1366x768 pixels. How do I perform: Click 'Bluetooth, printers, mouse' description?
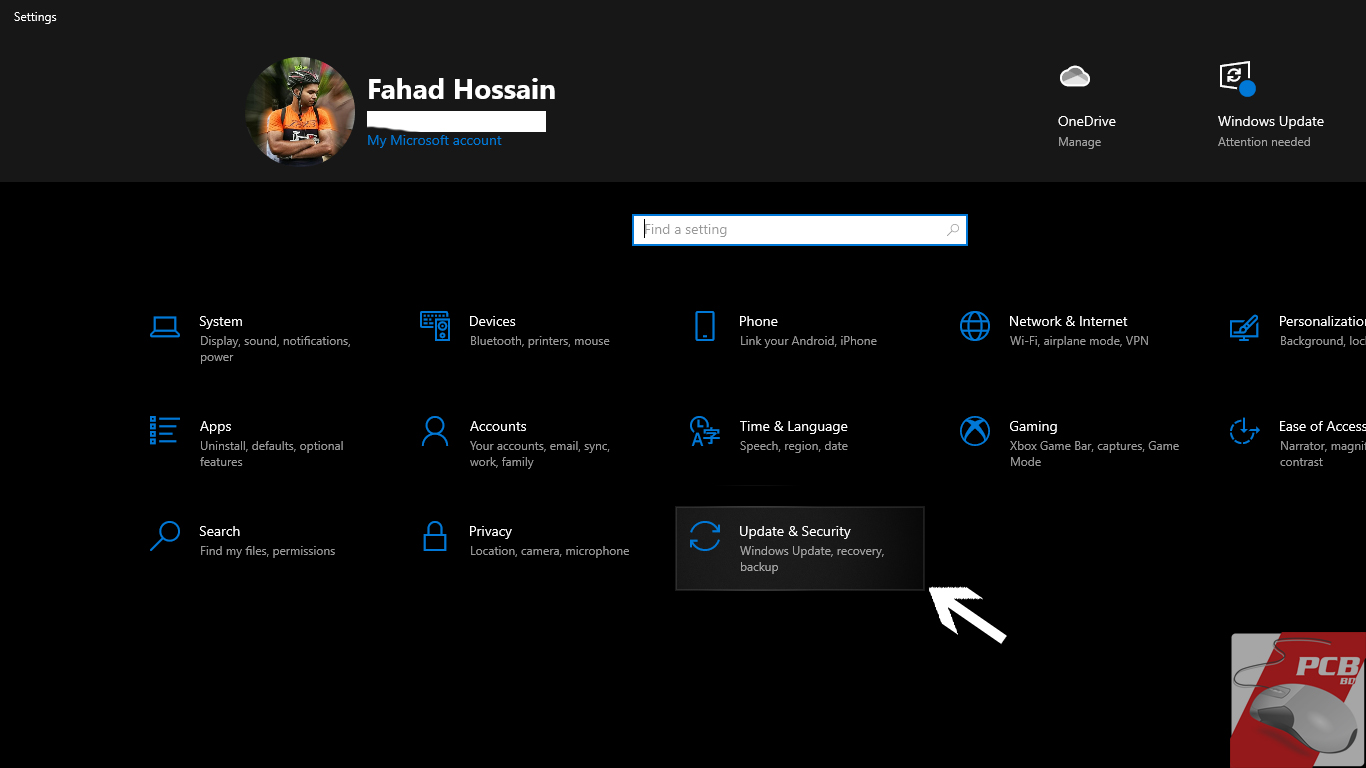click(539, 341)
